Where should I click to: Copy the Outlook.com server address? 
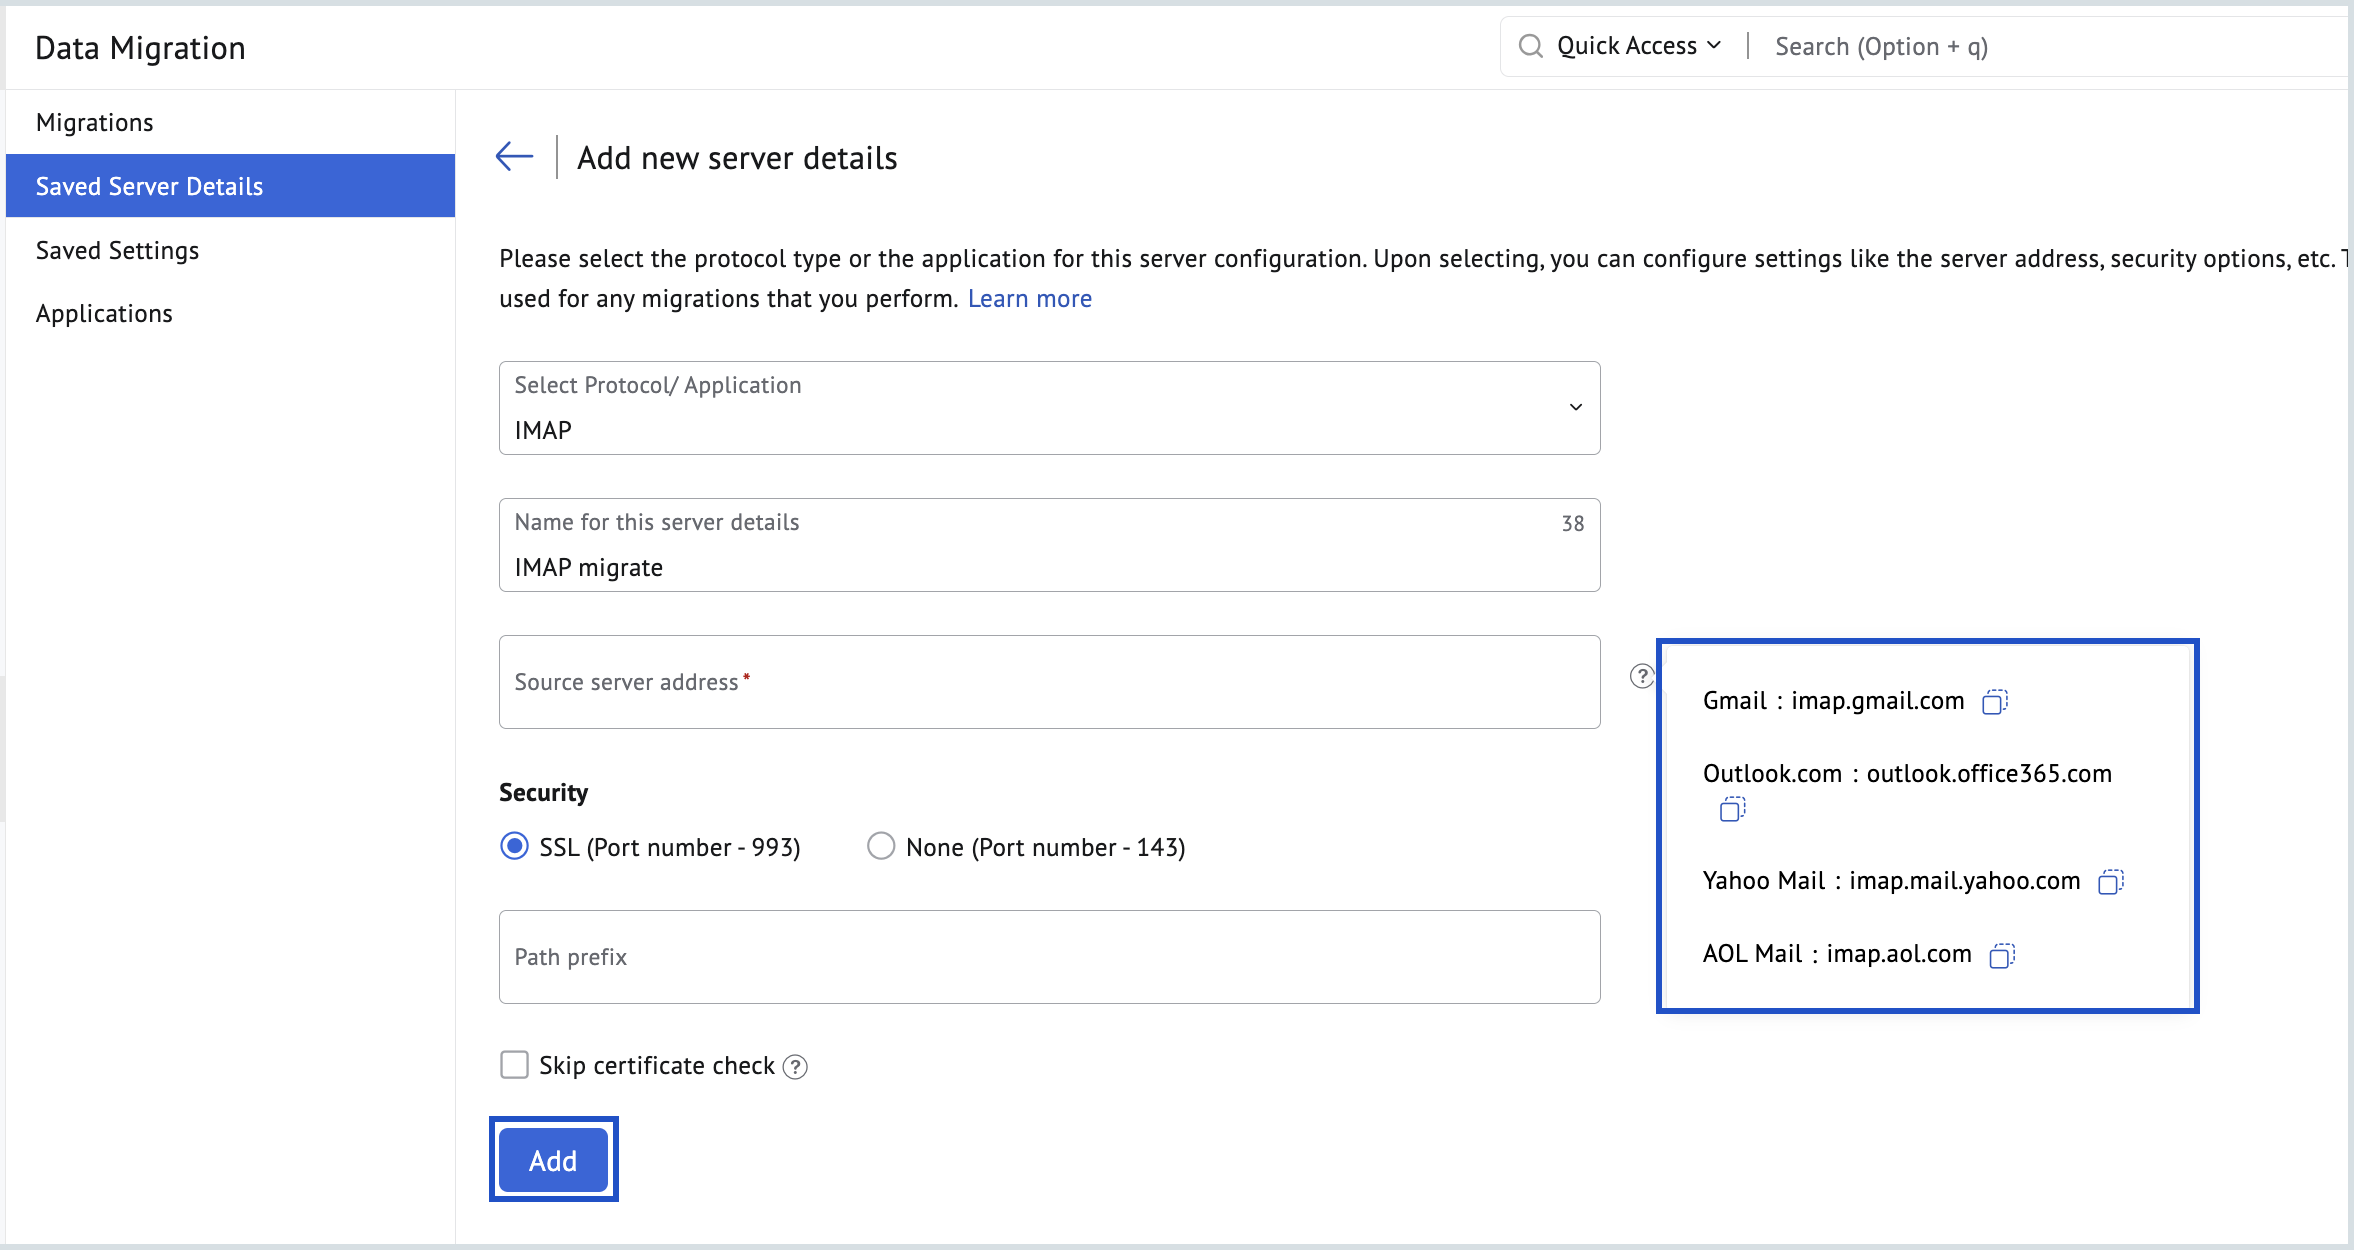(x=1732, y=809)
